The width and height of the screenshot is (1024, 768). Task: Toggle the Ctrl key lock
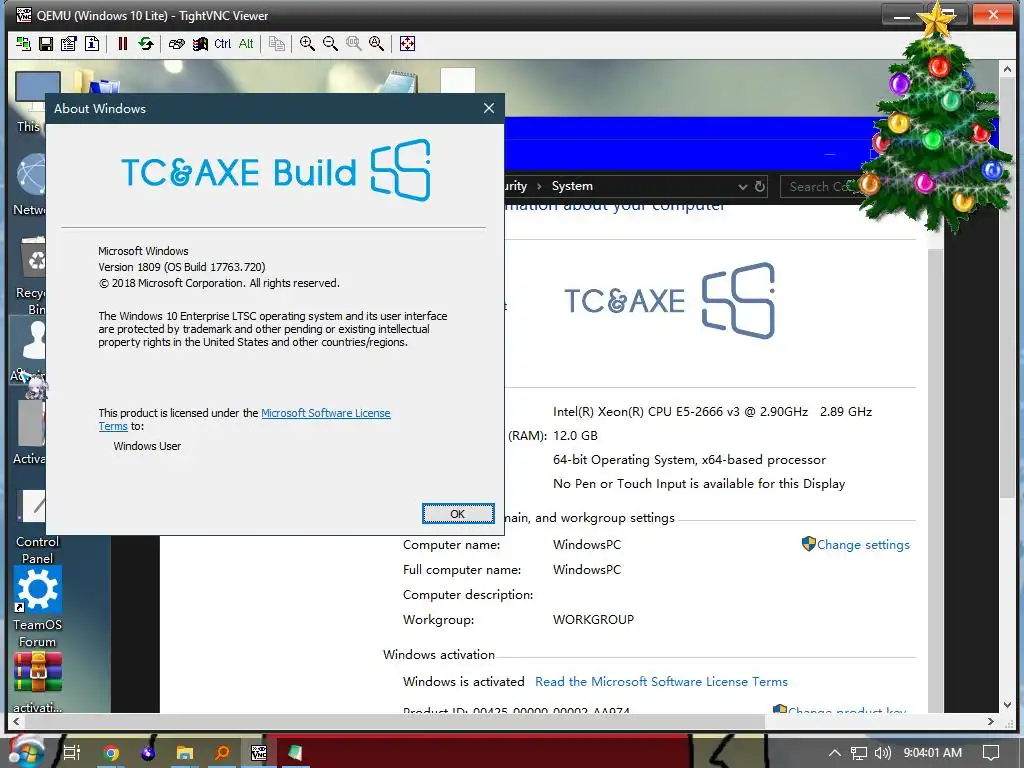223,44
